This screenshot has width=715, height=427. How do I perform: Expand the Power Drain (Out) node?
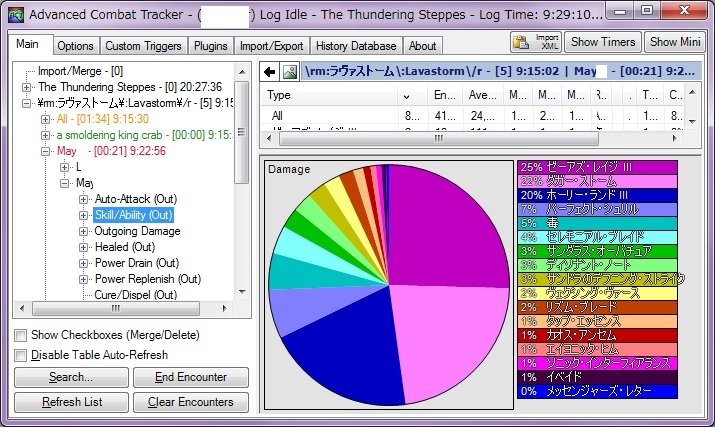click(x=83, y=263)
